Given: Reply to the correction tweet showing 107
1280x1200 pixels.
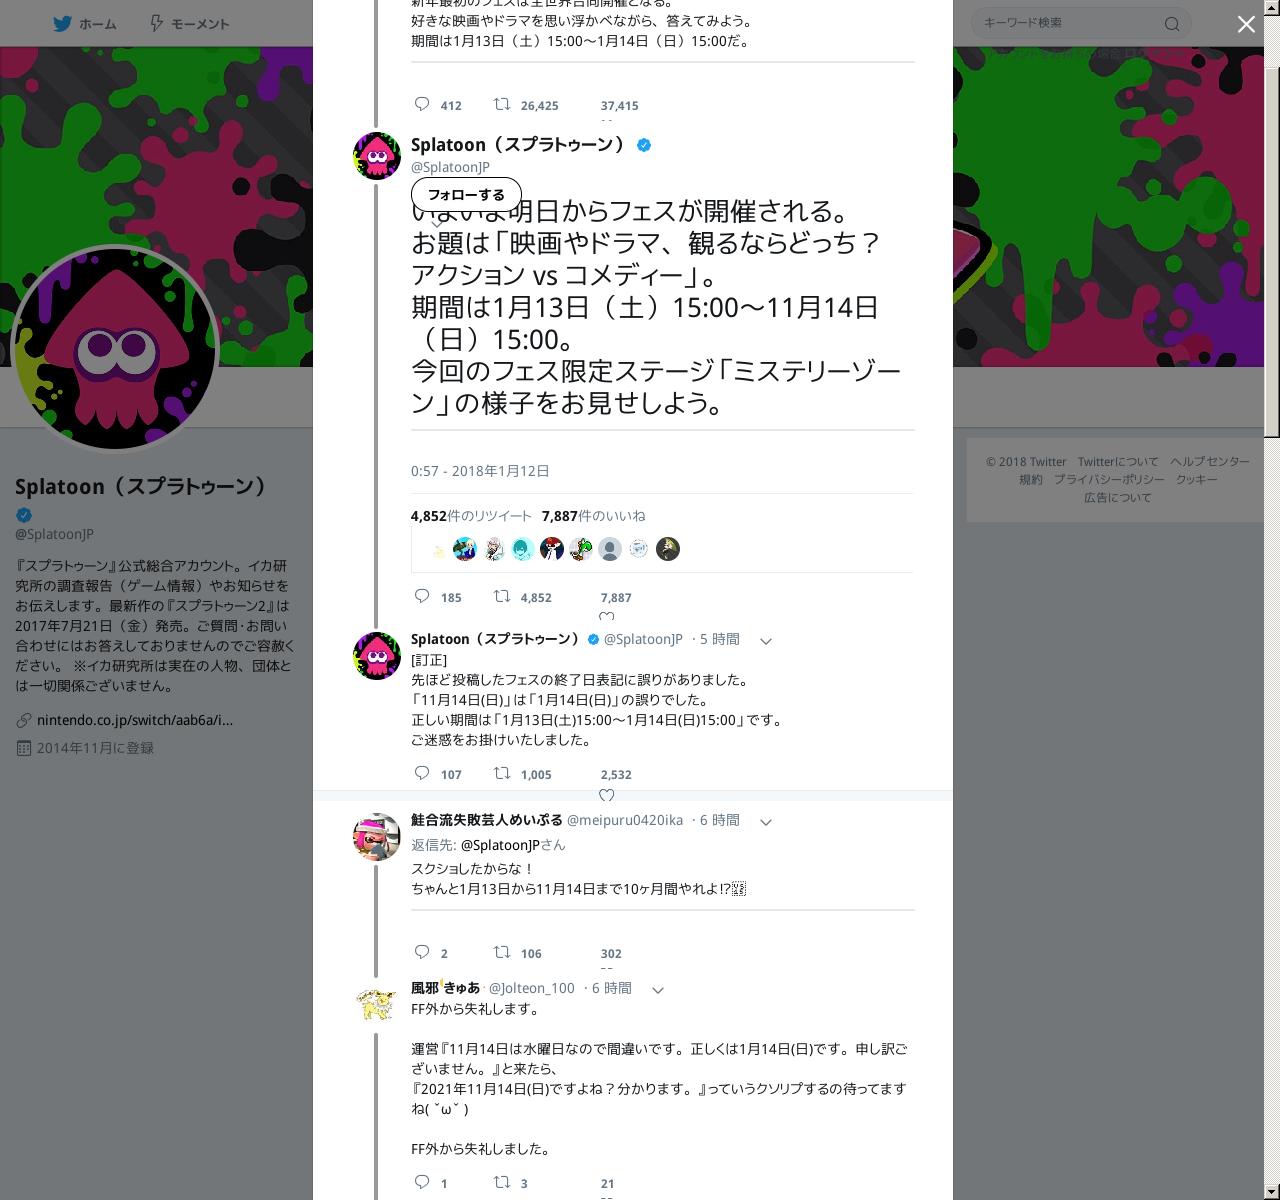Looking at the screenshot, I should click(x=422, y=773).
